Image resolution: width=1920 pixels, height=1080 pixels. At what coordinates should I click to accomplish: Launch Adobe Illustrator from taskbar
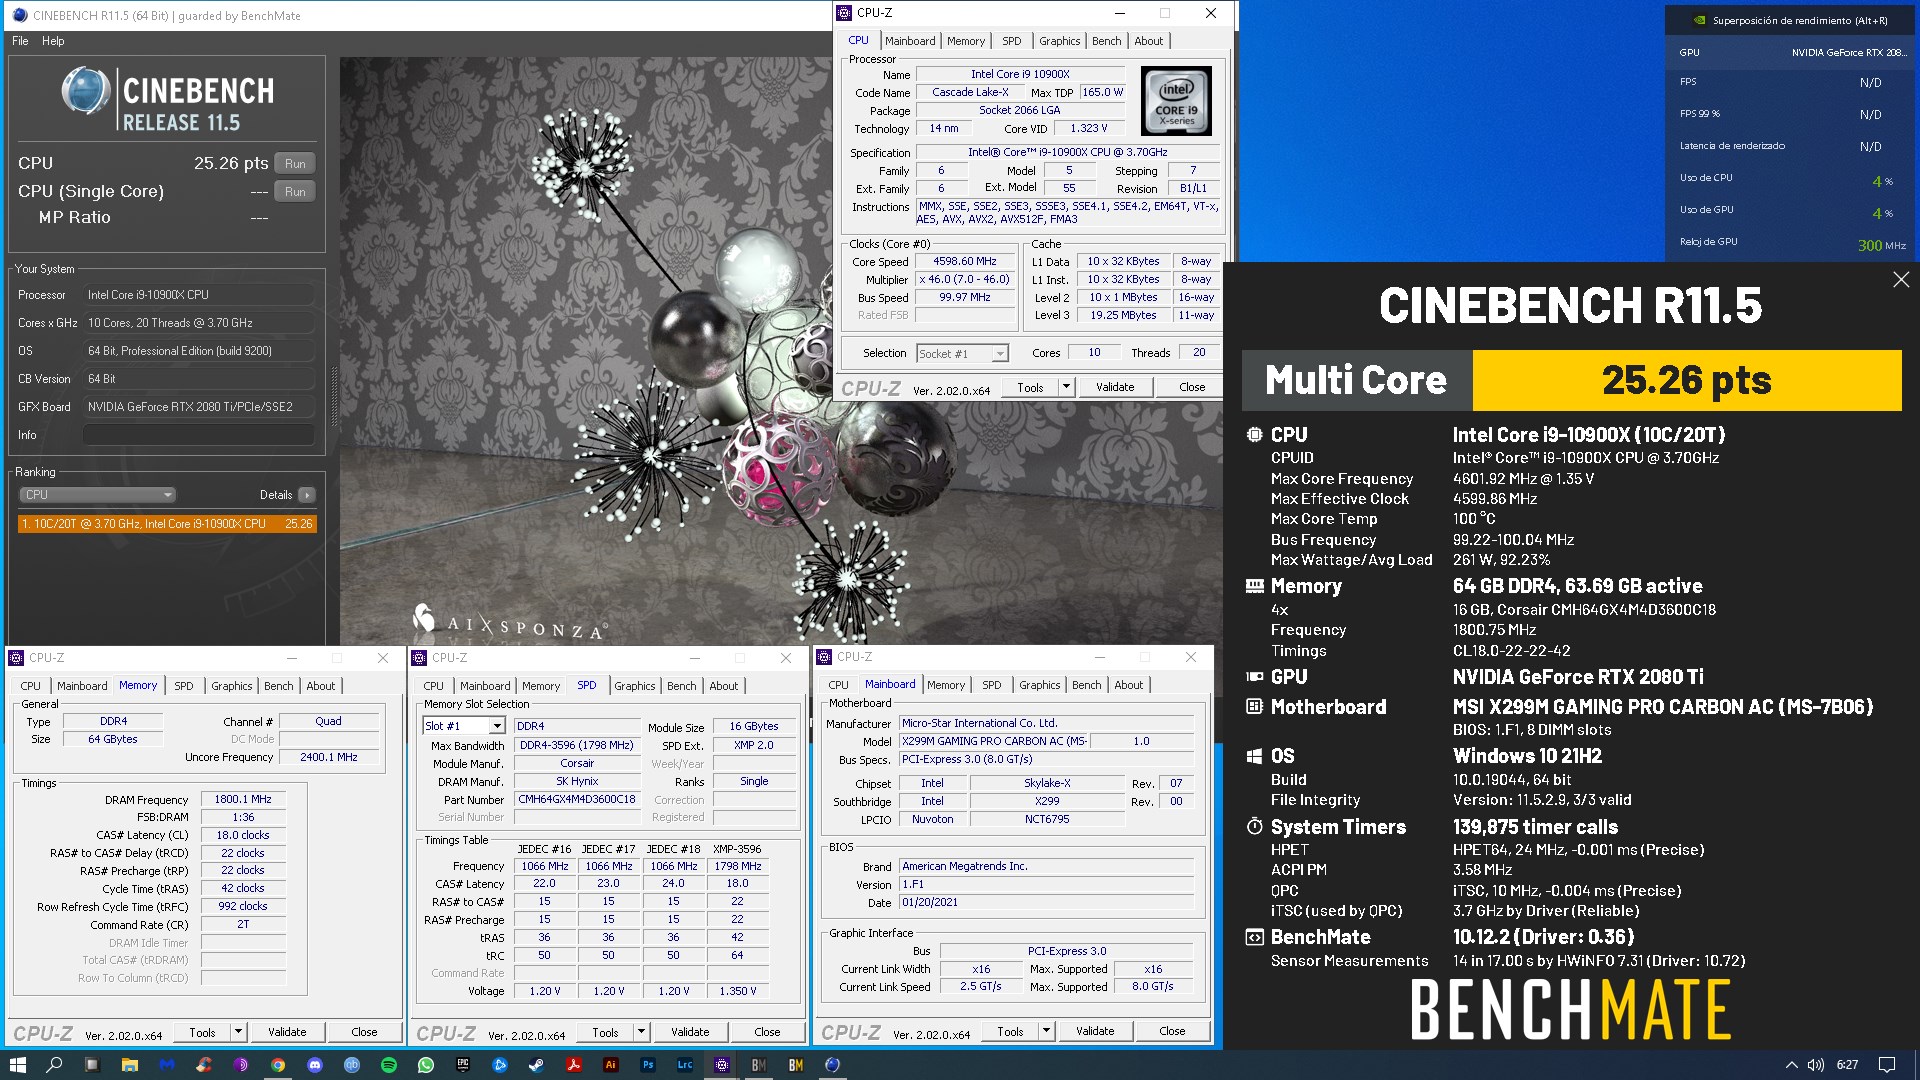click(611, 1065)
